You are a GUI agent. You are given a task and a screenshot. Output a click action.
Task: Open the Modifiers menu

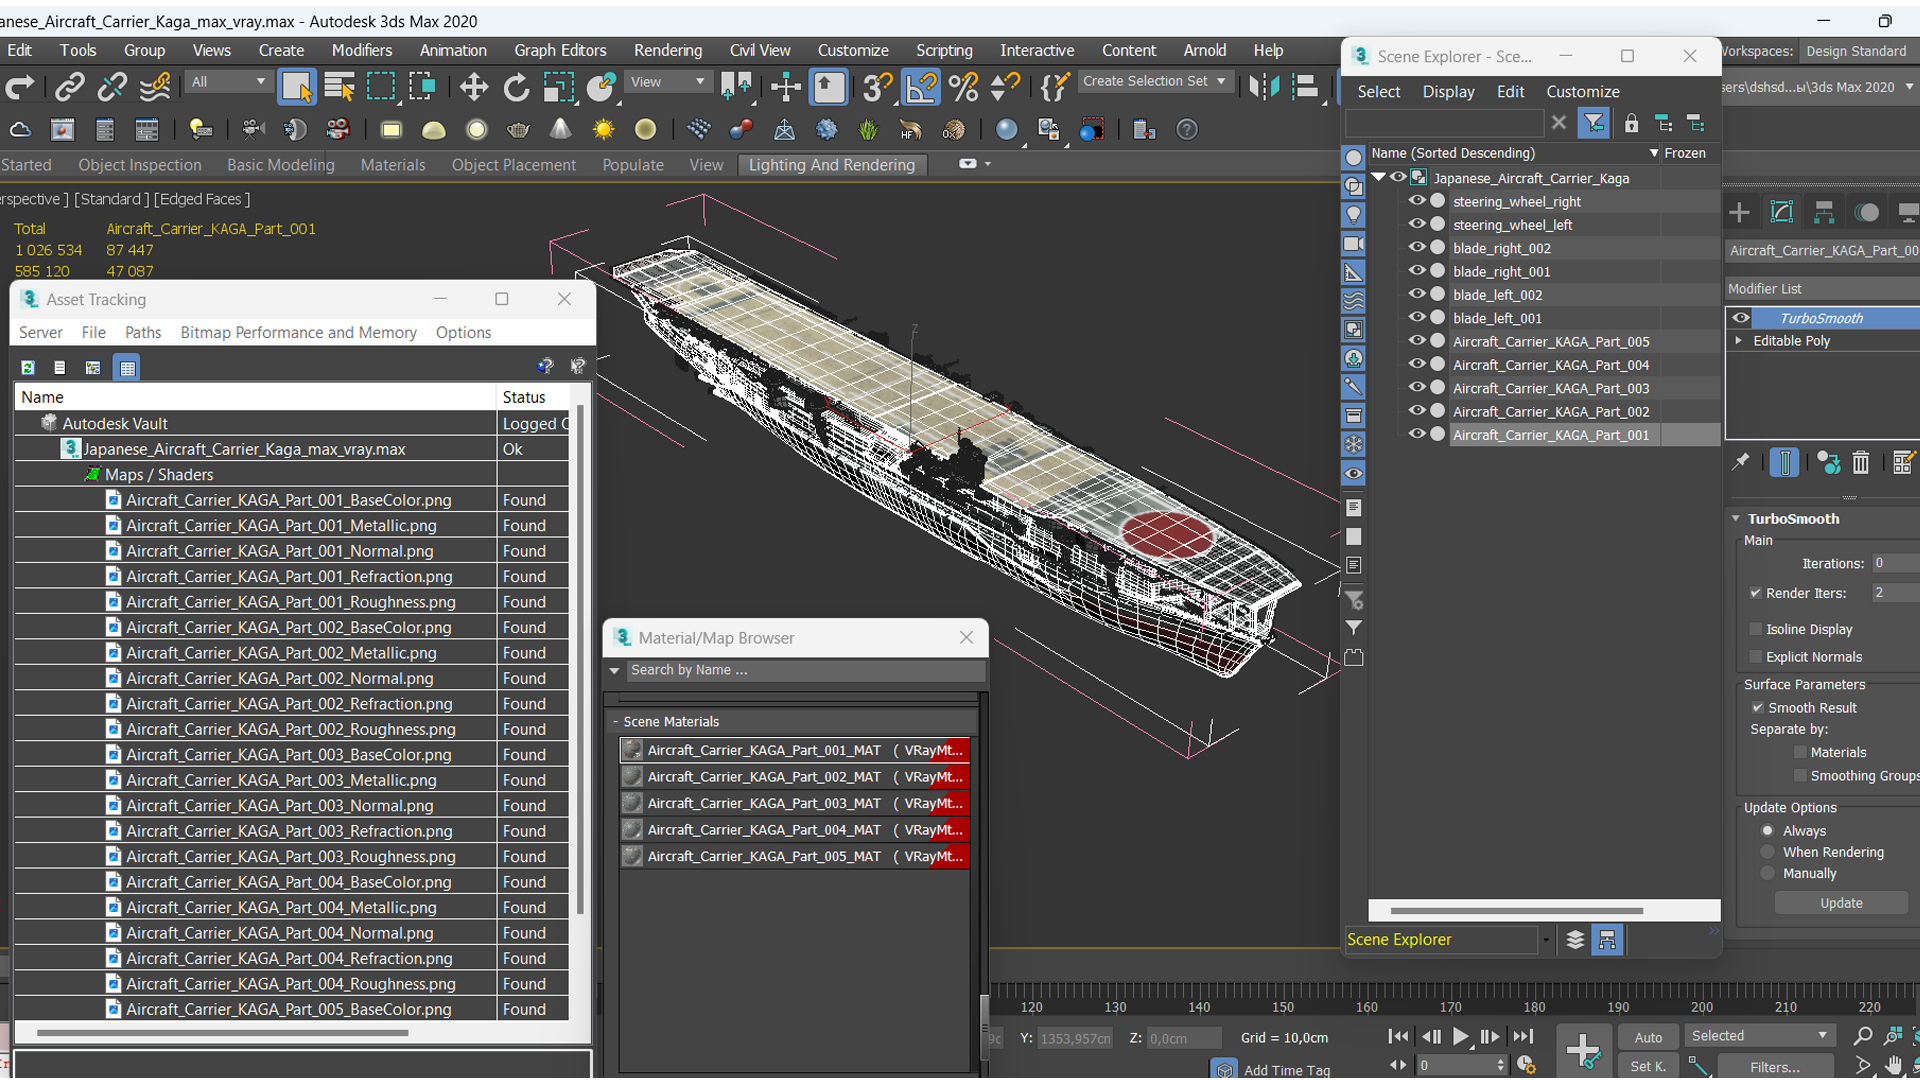point(361,50)
